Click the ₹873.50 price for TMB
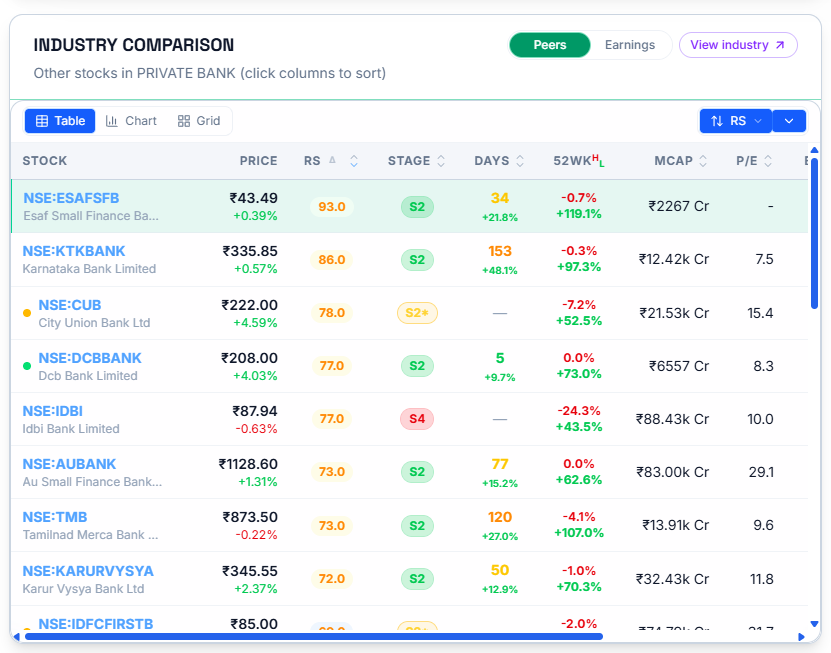 click(x=250, y=517)
